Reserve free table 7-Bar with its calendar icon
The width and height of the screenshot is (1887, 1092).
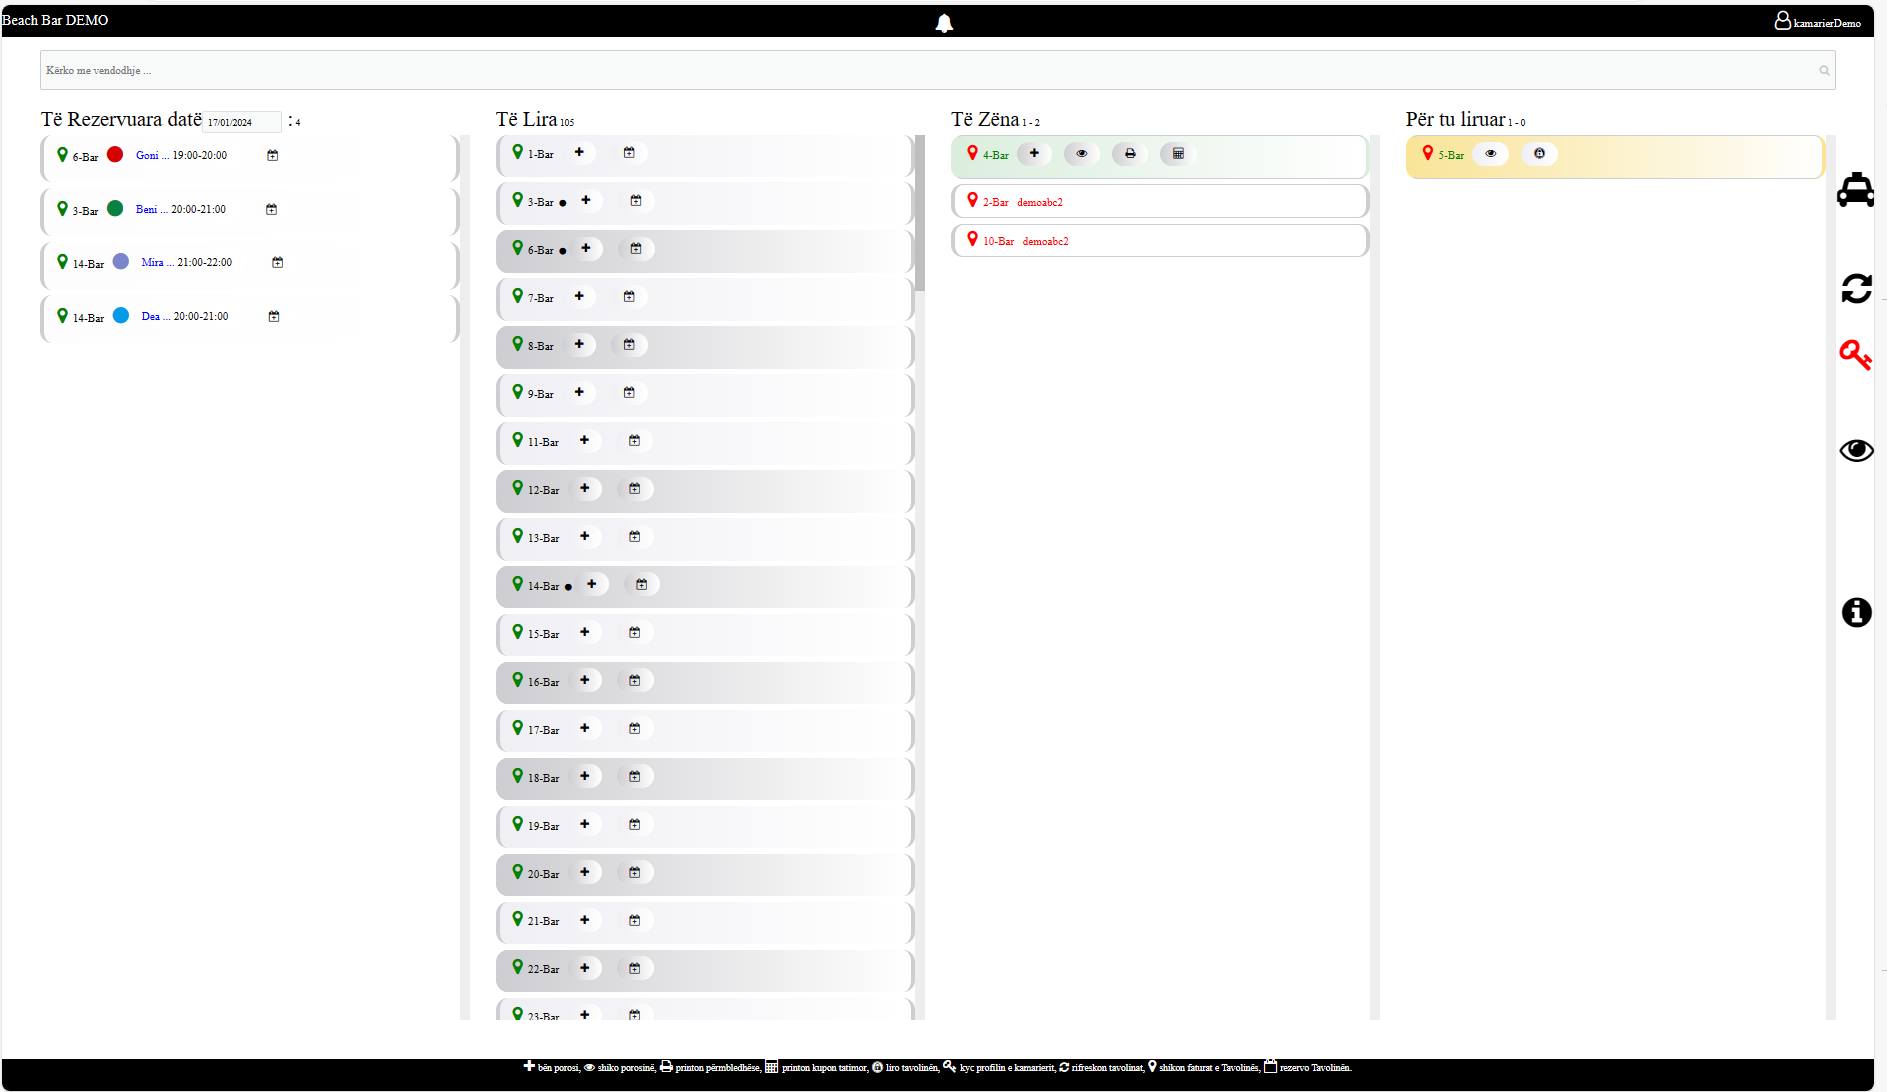(x=629, y=297)
